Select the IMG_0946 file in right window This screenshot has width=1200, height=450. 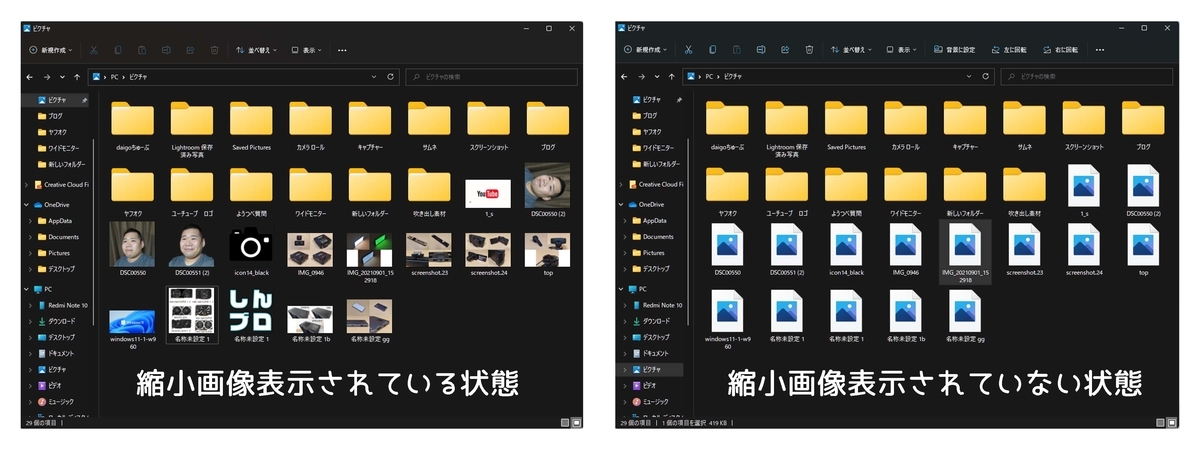905,250
